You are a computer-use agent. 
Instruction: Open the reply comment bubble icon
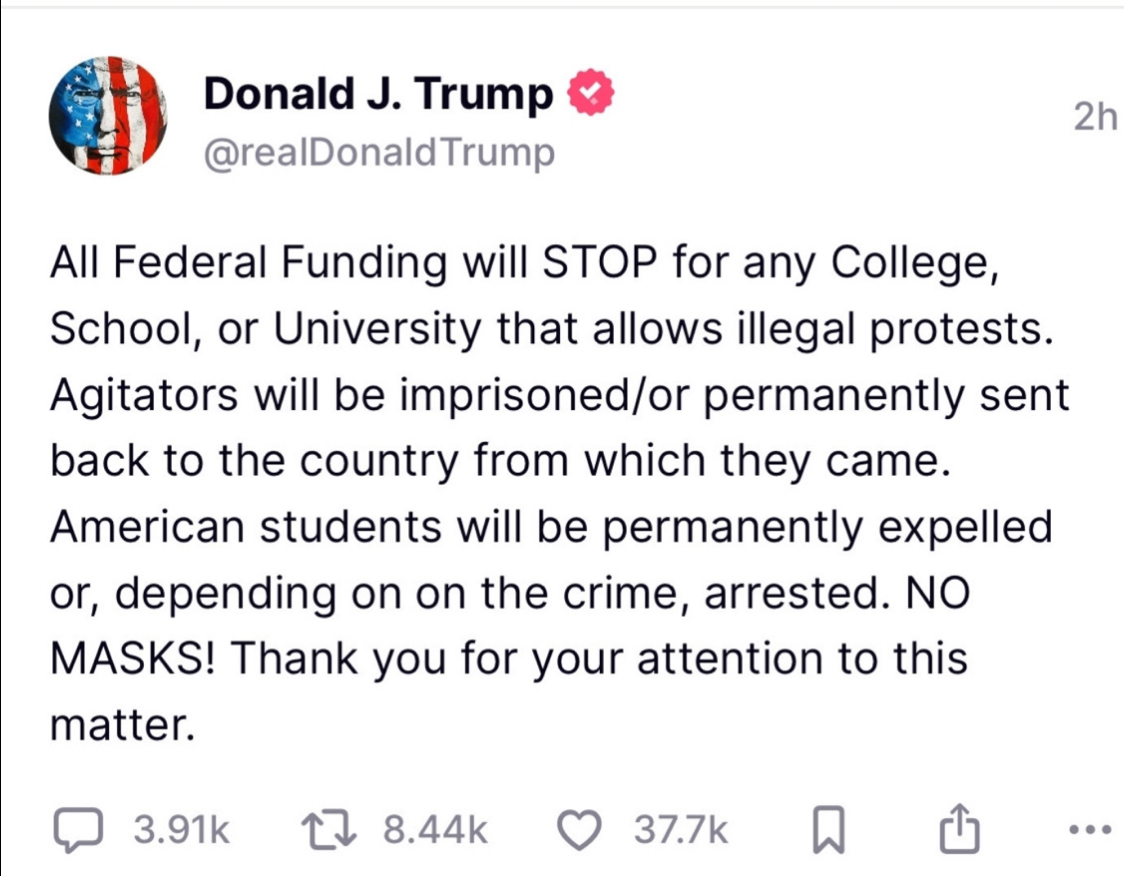(77, 829)
